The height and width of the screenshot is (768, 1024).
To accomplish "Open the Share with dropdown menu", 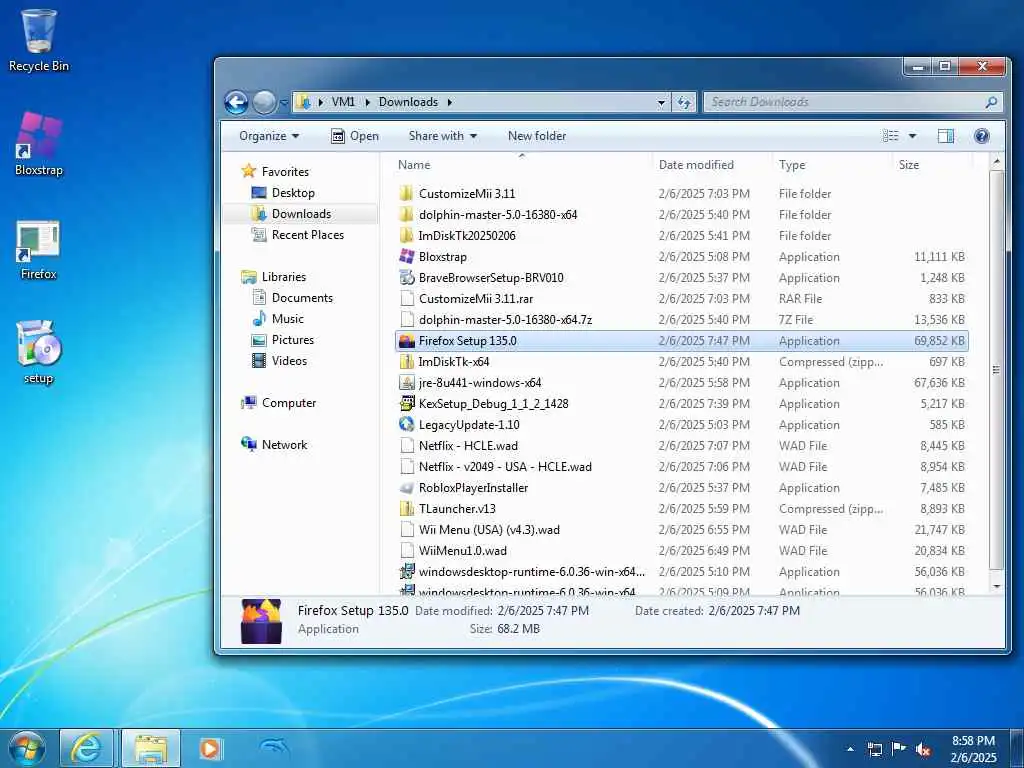I will click(x=443, y=136).
